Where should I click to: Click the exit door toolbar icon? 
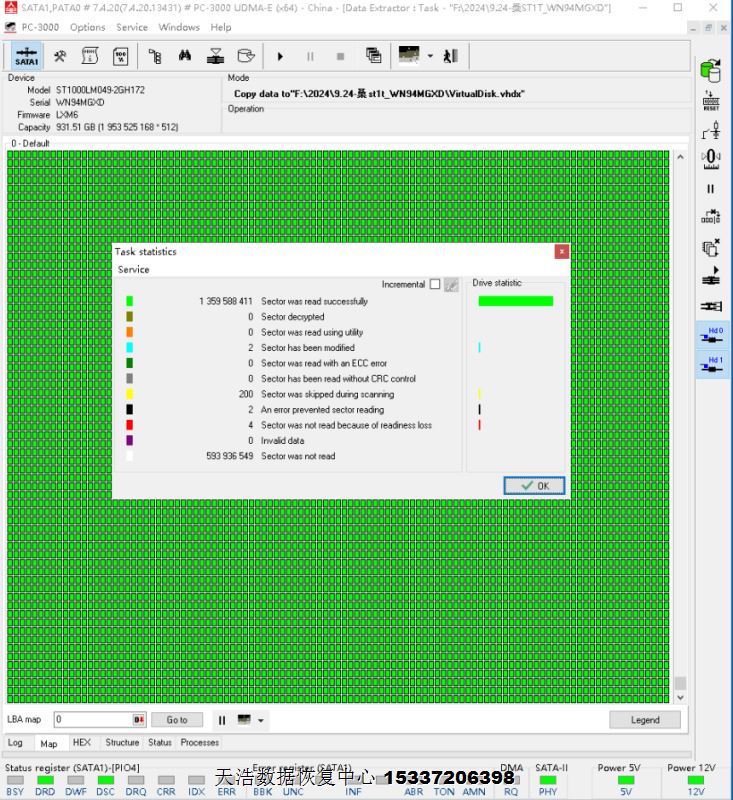coord(450,56)
